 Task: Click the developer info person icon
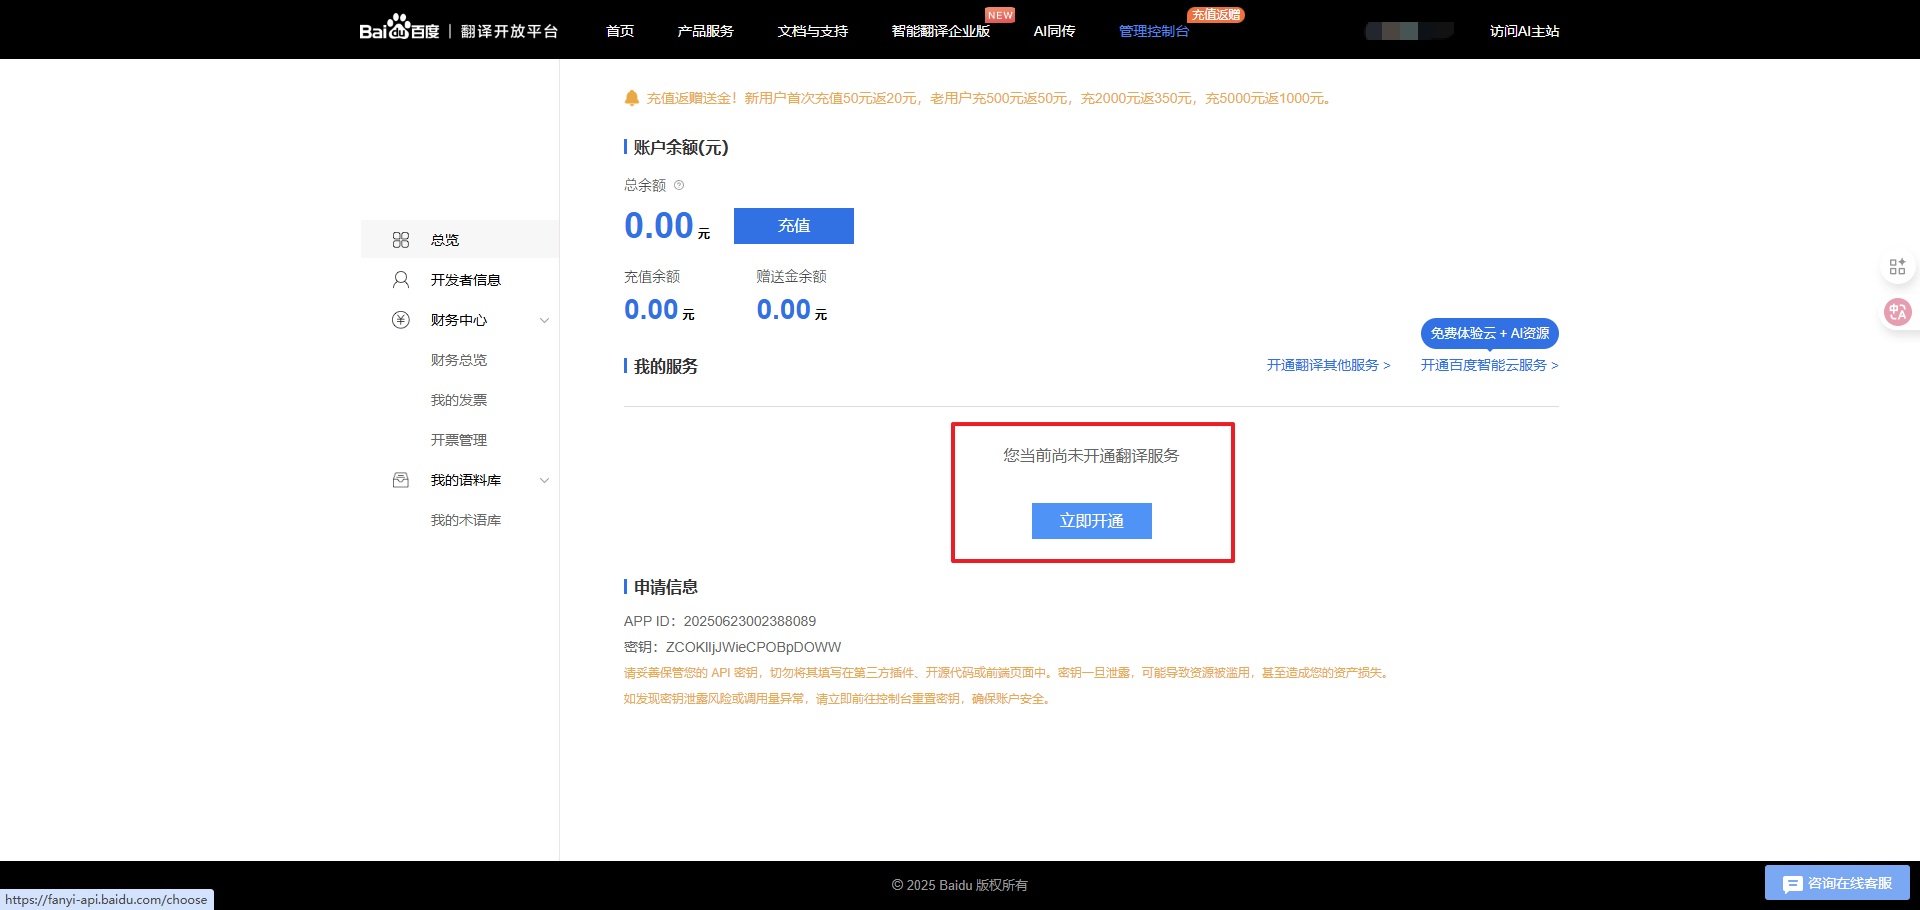pyautogui.click(x=401, y=280)
